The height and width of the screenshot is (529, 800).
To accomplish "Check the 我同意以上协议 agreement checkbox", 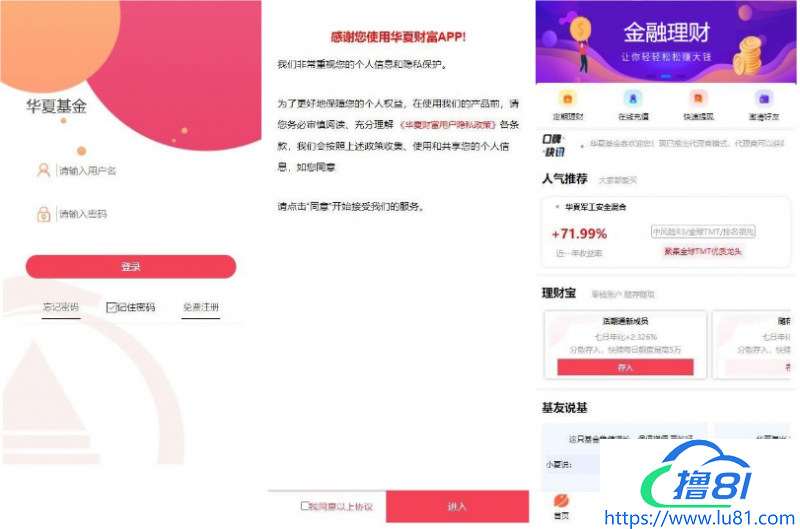I will [x=305, y=506].
